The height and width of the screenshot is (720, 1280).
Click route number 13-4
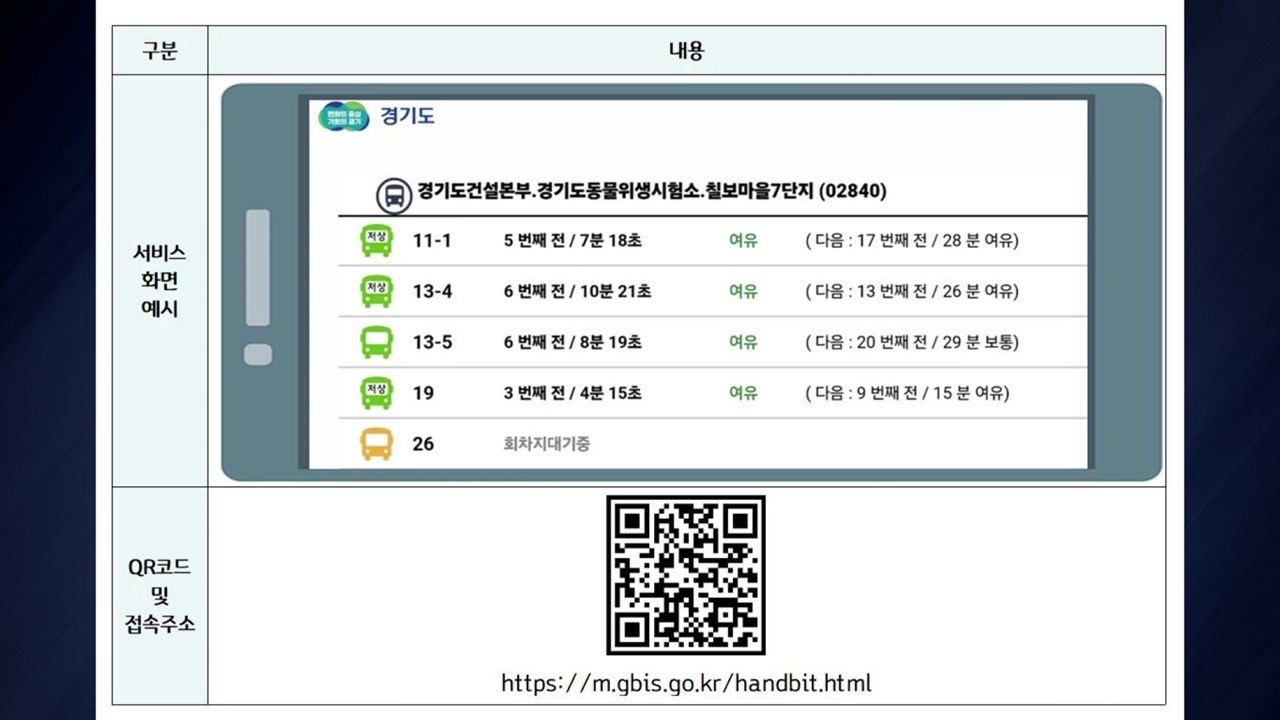click(x=433, y=292)
